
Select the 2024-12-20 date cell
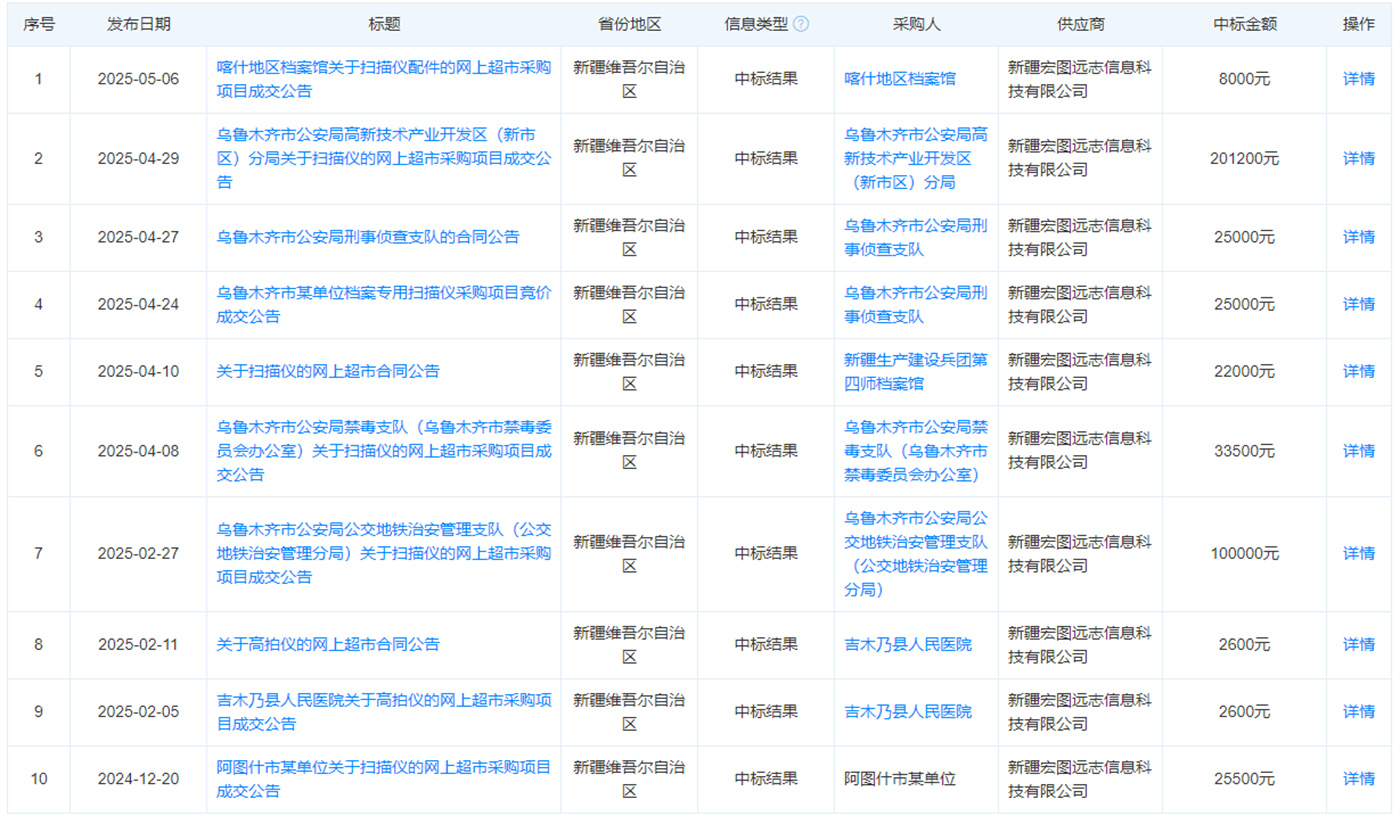[x=138, y=779]
